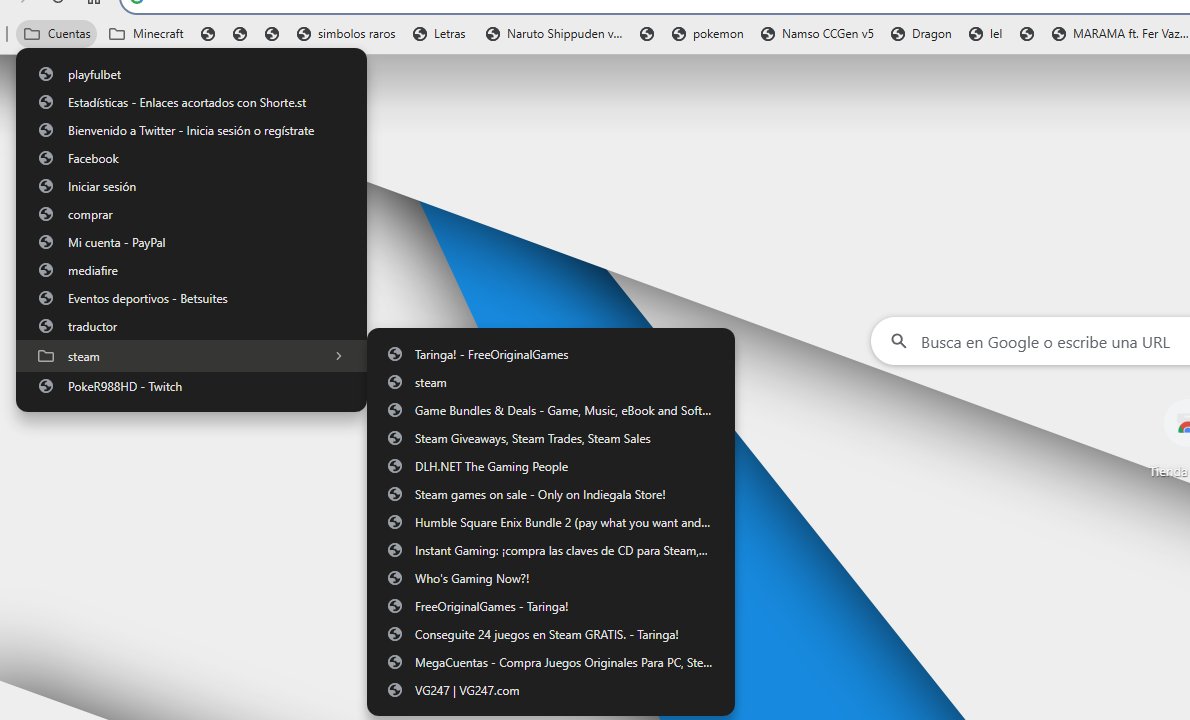Click the unnamed globe bookmark left of pokemon
Image resolution: width=1190 pixels, height=720 pixels.
click(647, 34)
